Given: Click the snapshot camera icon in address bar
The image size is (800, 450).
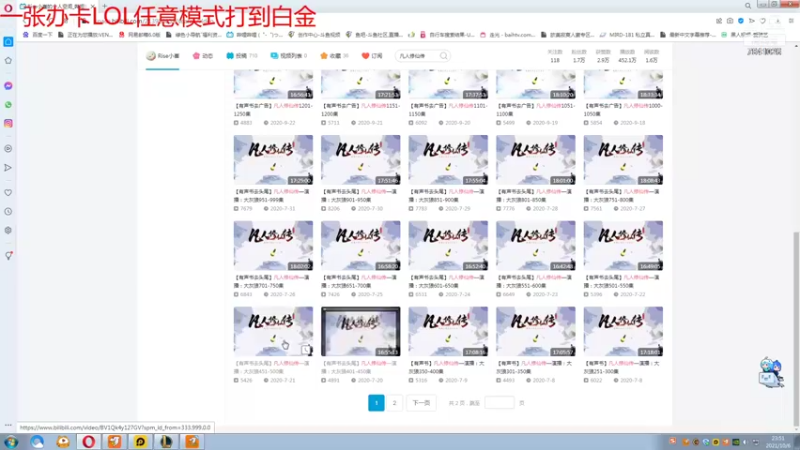Looking at the screenshot, I should pyautogui.click(x=730, y=21).
